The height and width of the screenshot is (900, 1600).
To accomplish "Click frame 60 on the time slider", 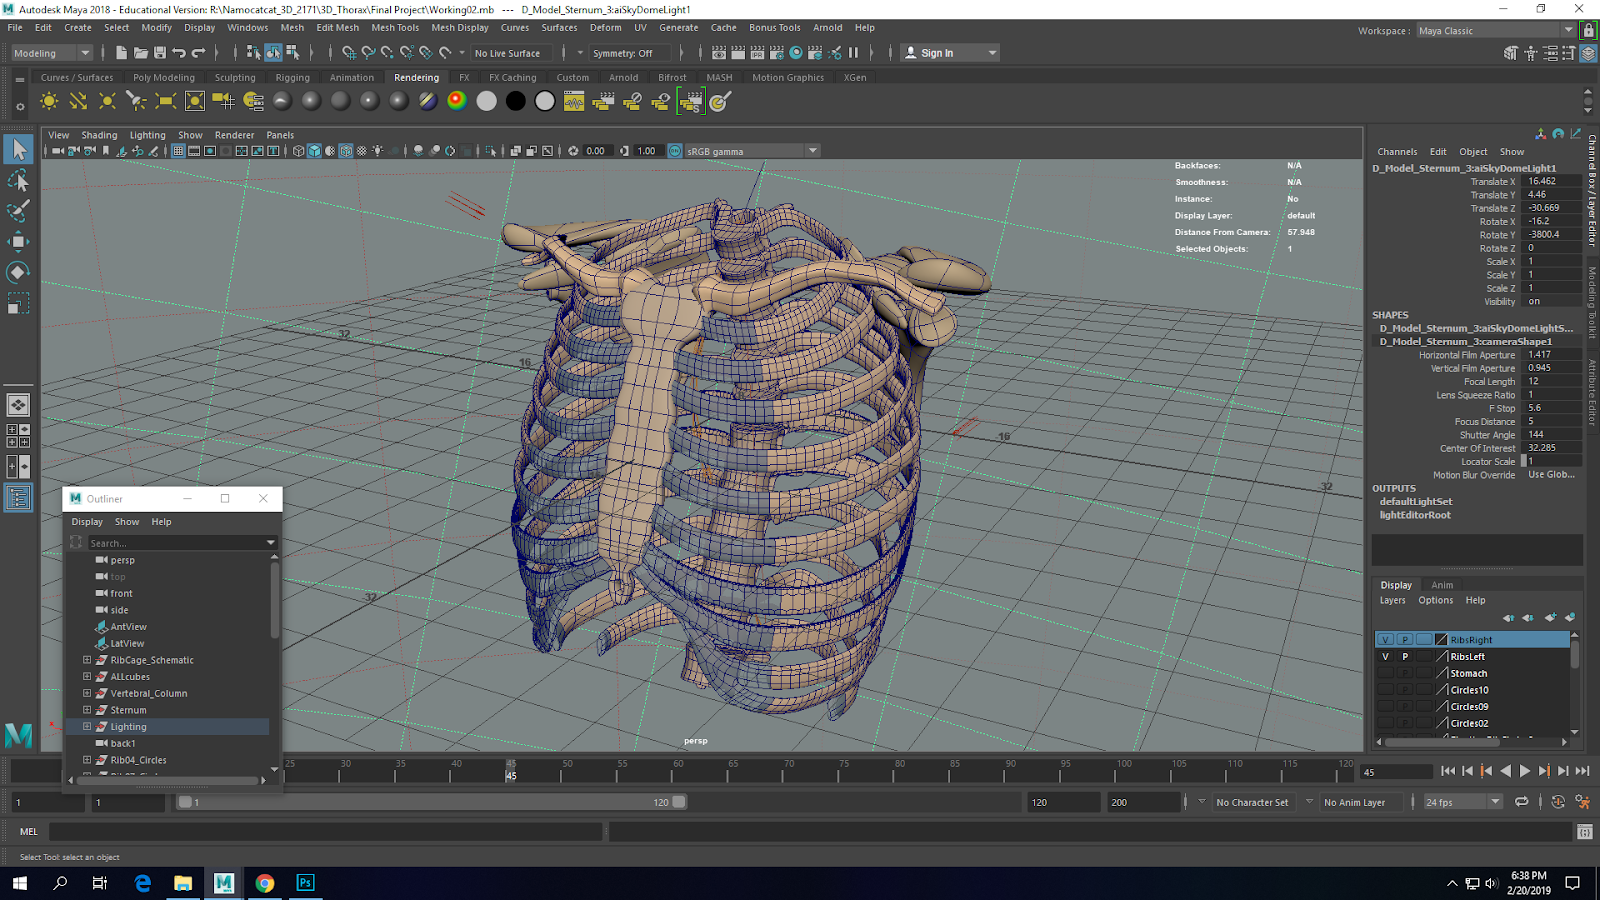I will [676, 772].
